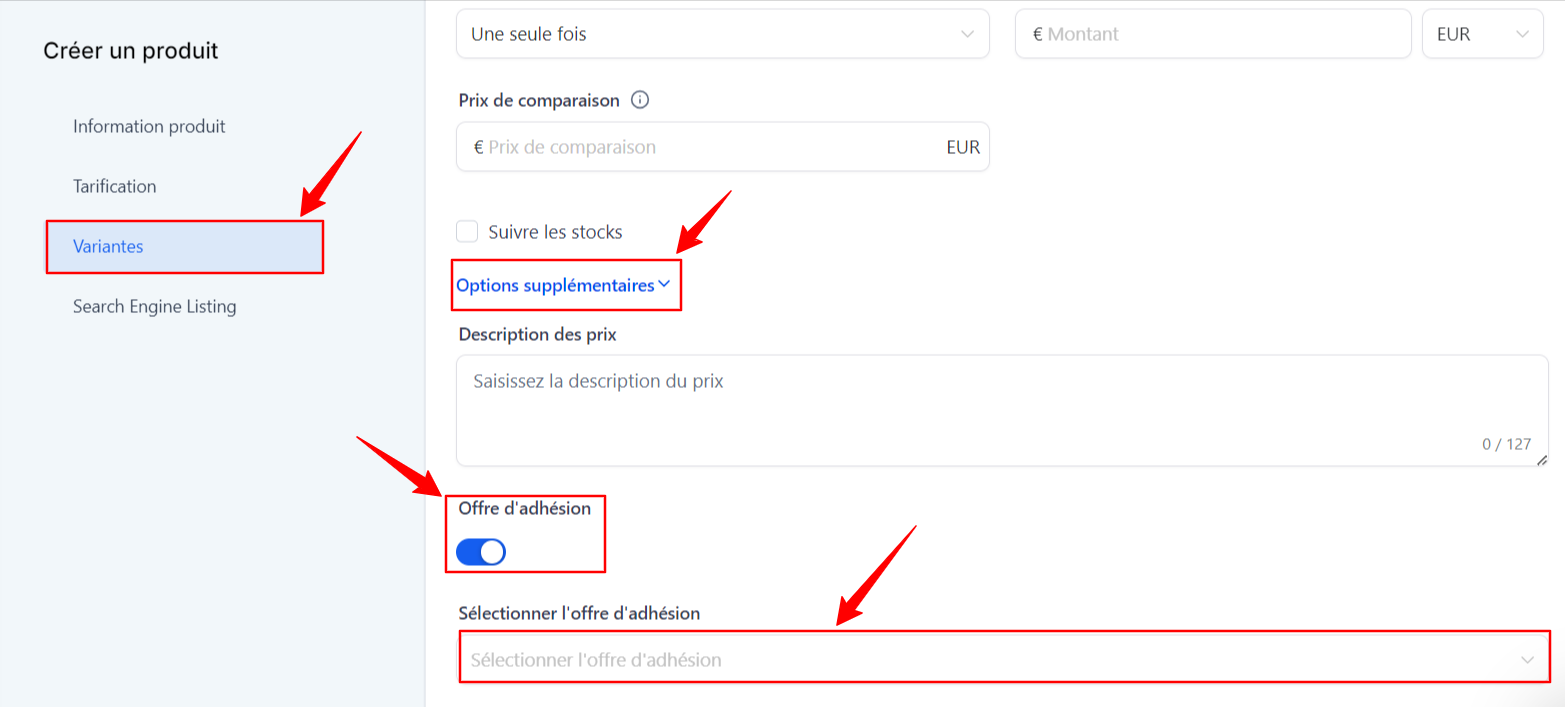Click the Montant amount input field
1565x707 pixels.
pos(1213,34)
